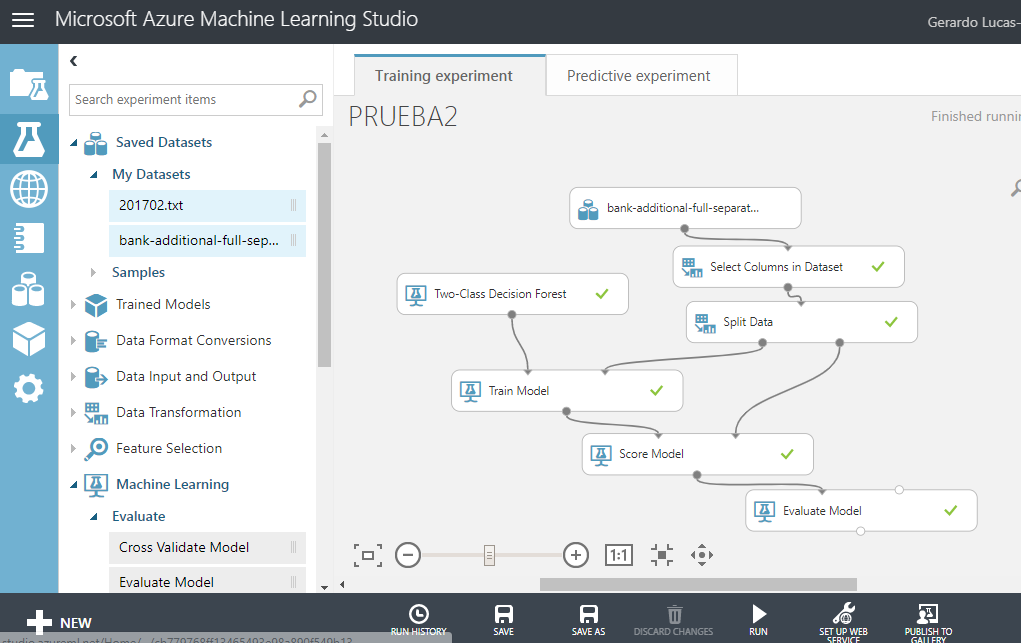Click the checkmark on Two-Class Decision Forest
The width and height of the screenshot is (1021, 643).
pos(601,293)
